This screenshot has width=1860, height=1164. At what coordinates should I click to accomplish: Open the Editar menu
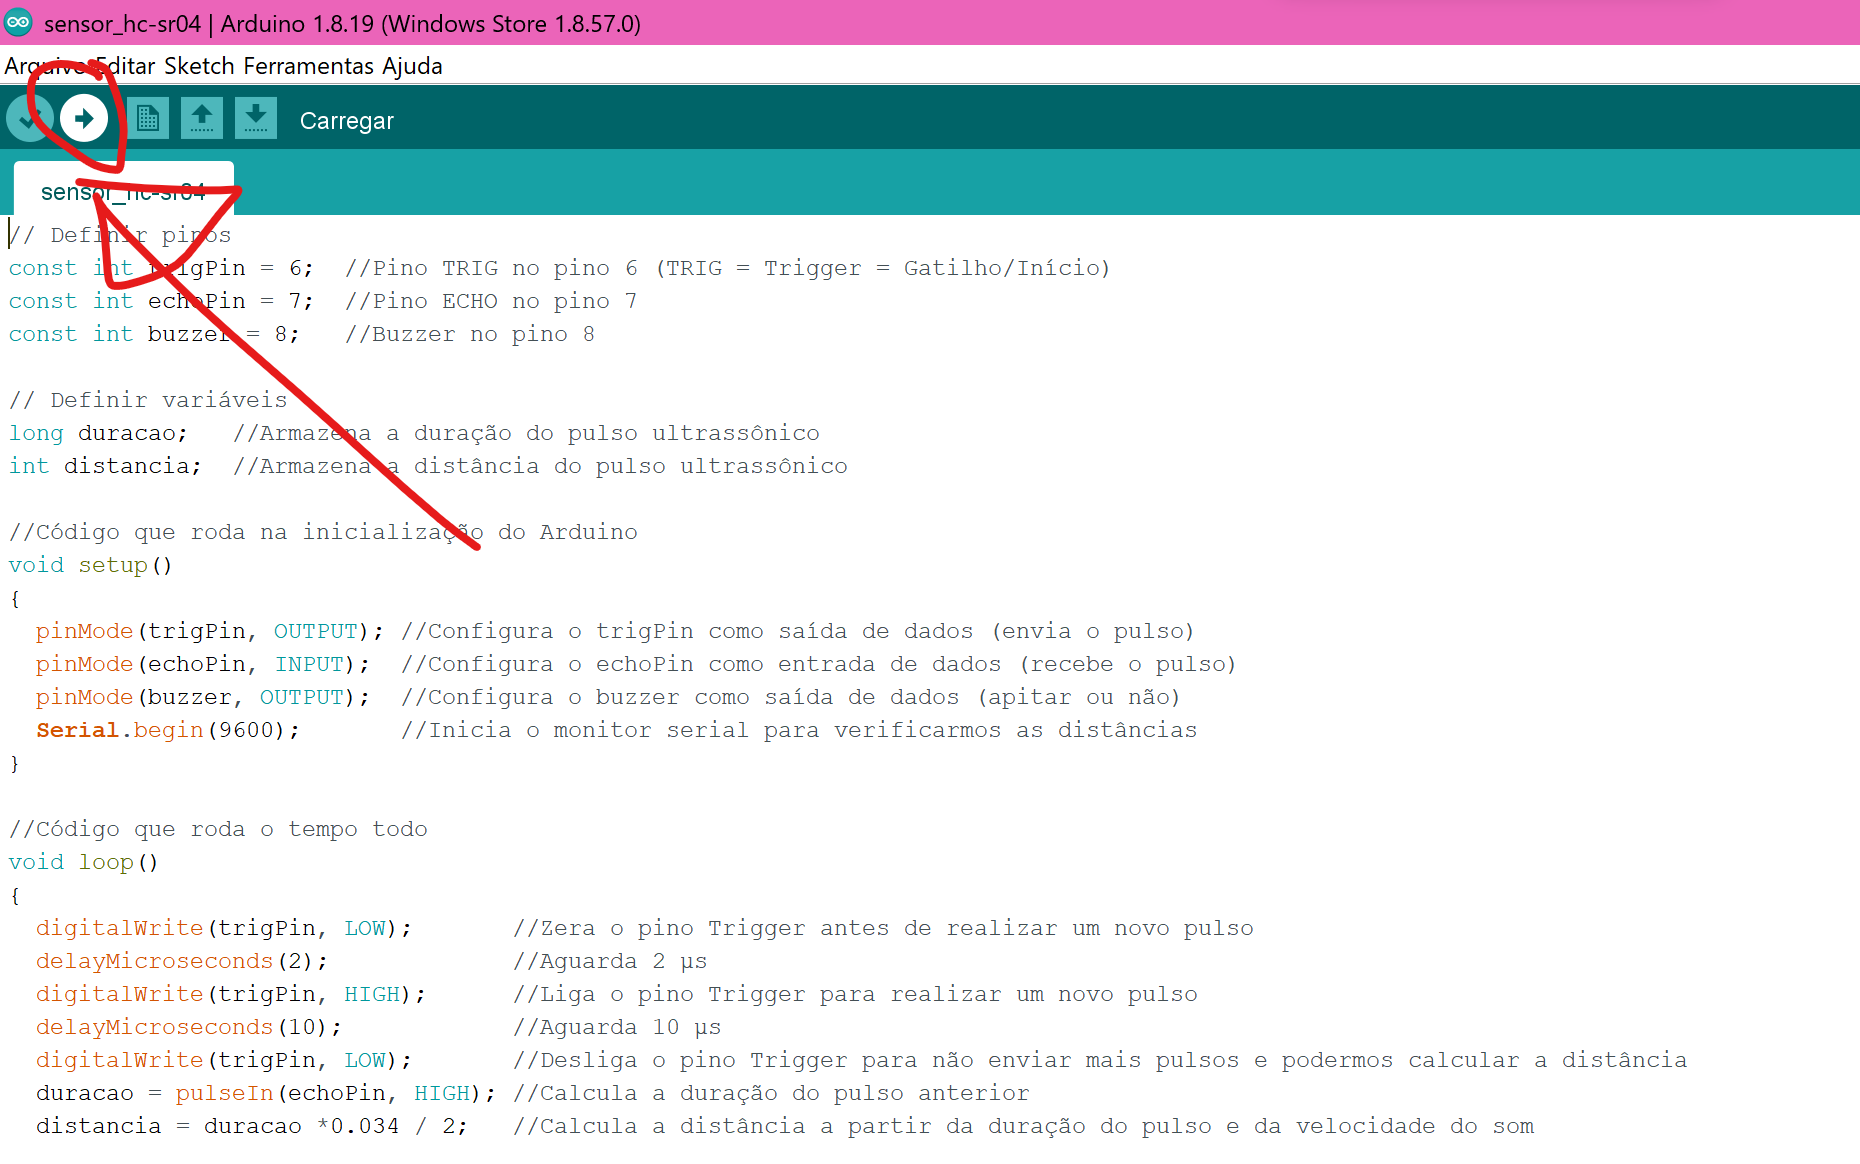point(126,66)
